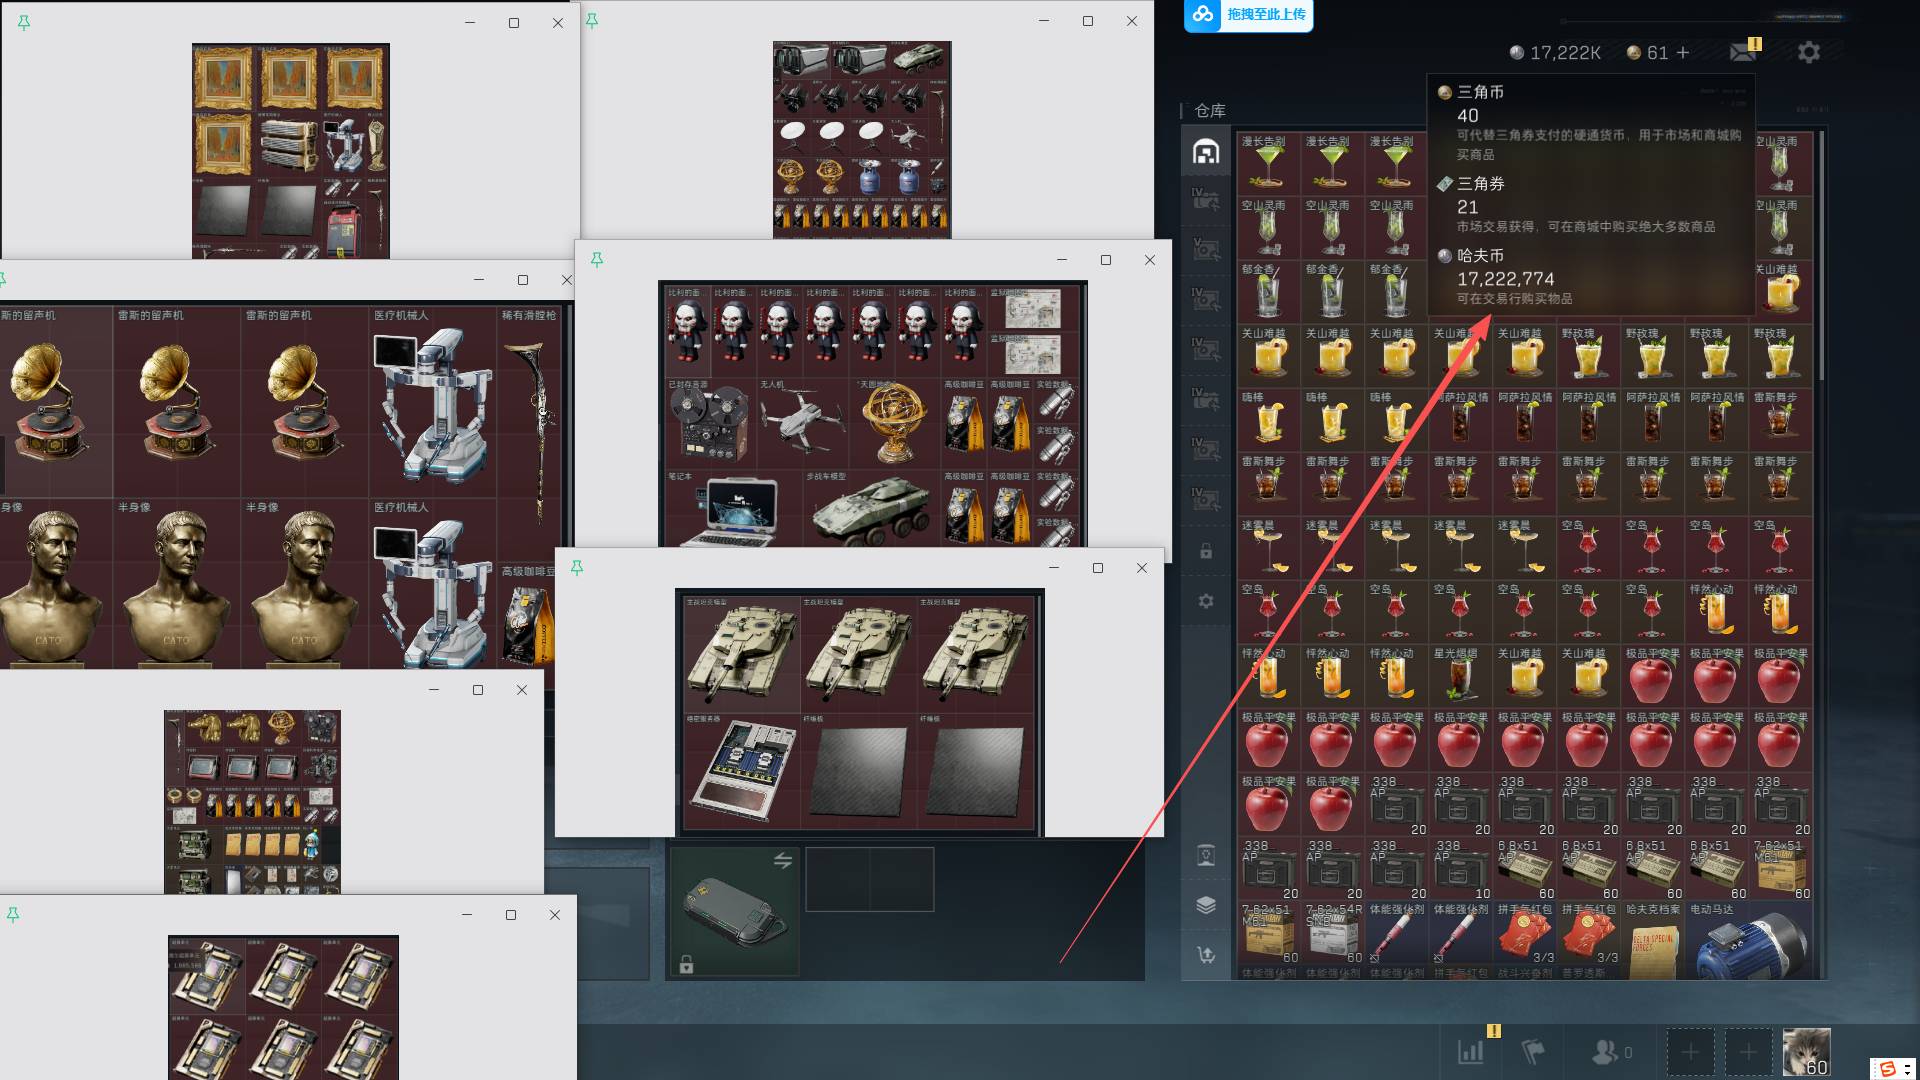
Task: Click the flag icon in bottom bar
Action: 1533,1052
